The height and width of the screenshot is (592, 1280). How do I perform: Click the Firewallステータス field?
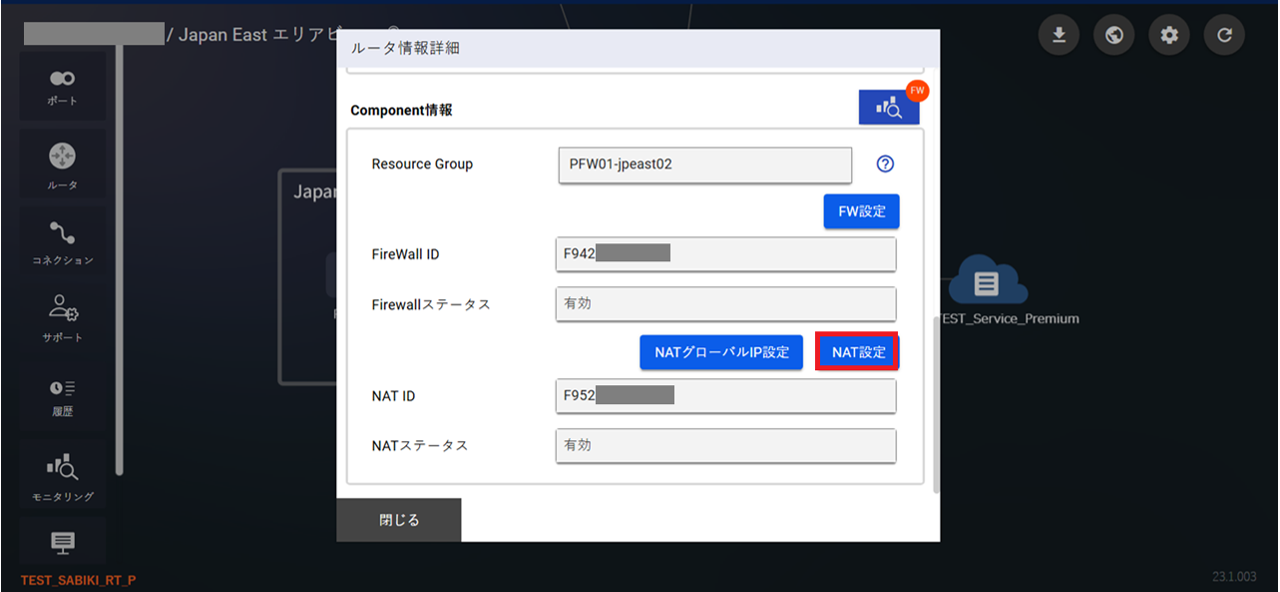[x=726, y=304]
